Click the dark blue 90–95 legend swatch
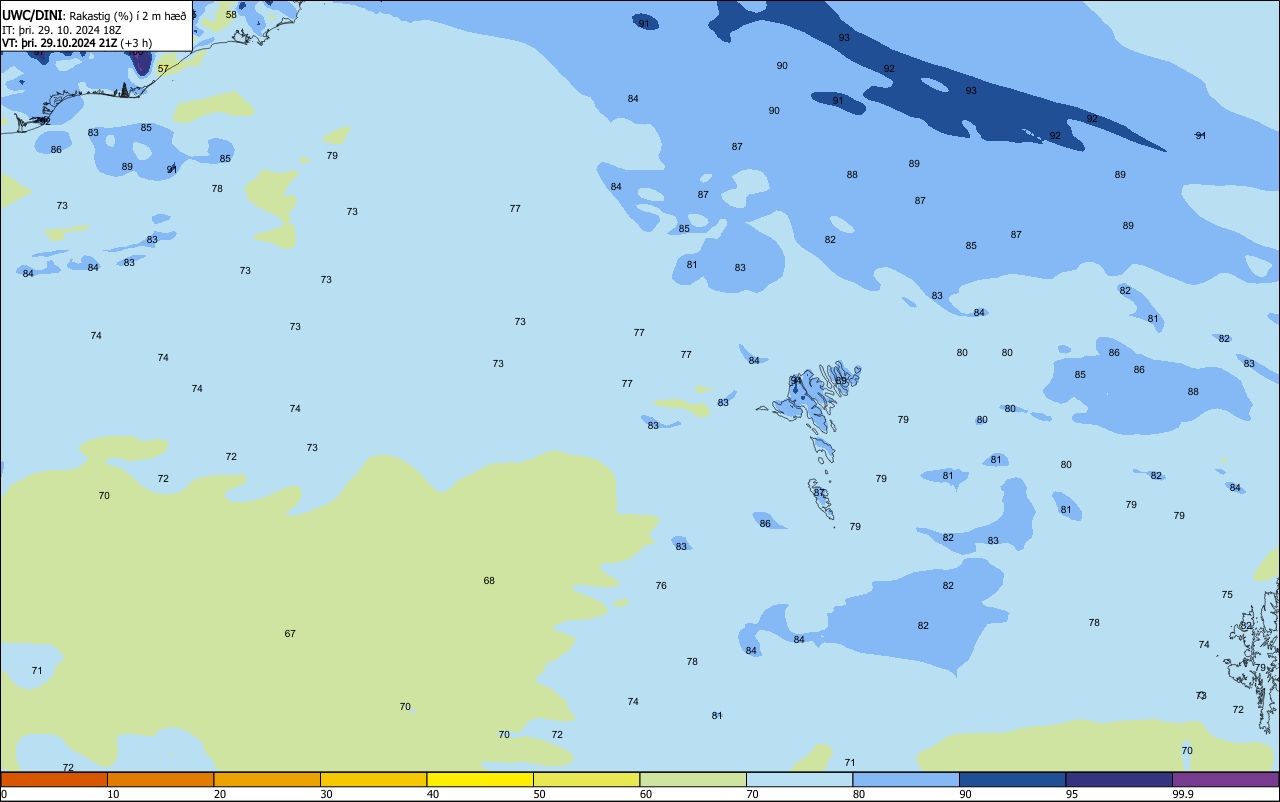This screenshot has width=1280, height=802. (1012, 779)
